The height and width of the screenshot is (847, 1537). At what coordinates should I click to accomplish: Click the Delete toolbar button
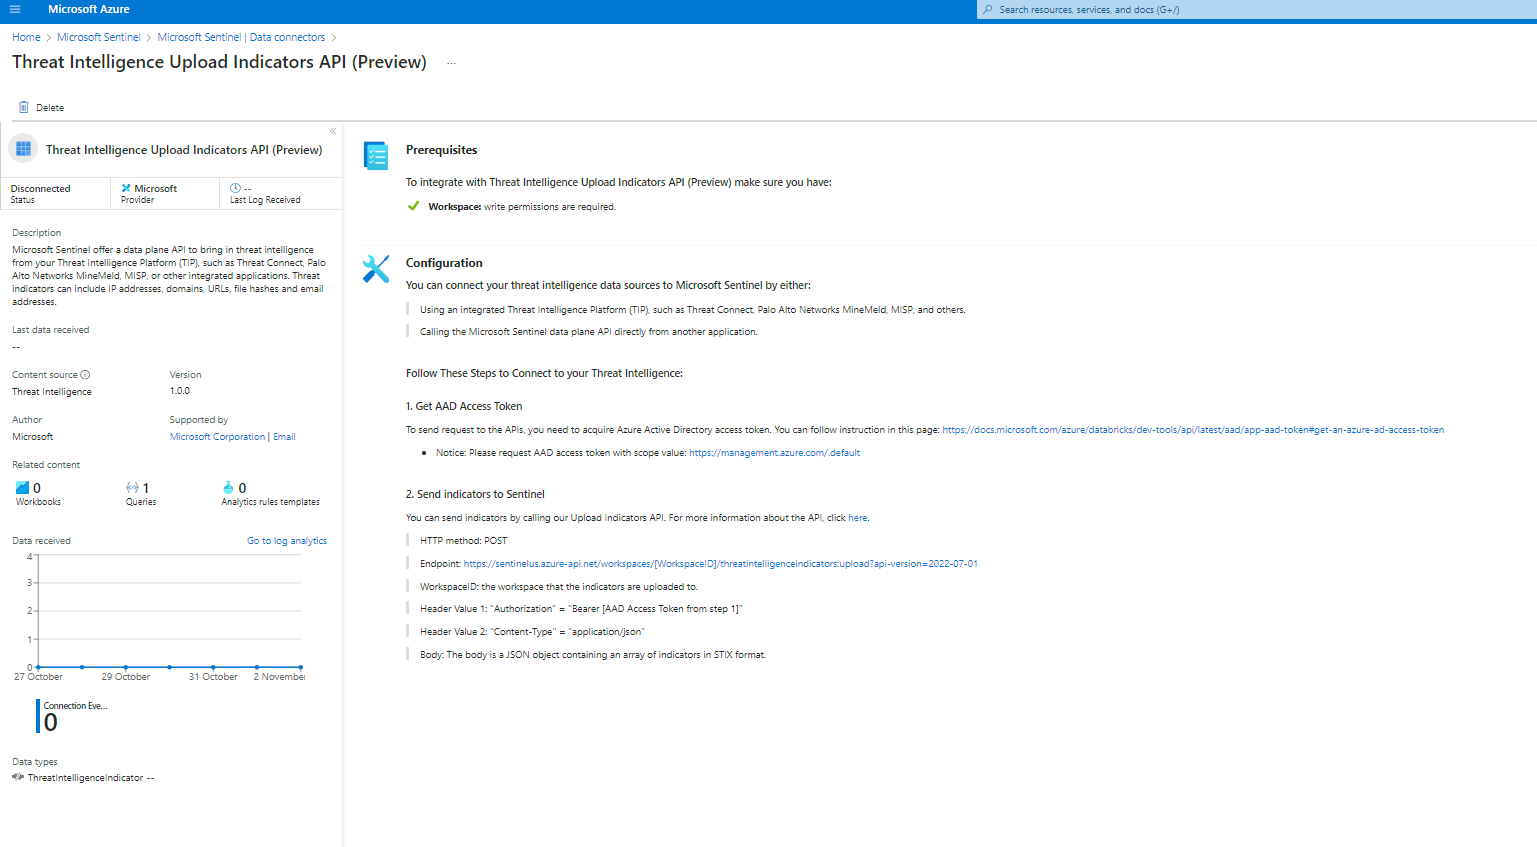(41, 107)
